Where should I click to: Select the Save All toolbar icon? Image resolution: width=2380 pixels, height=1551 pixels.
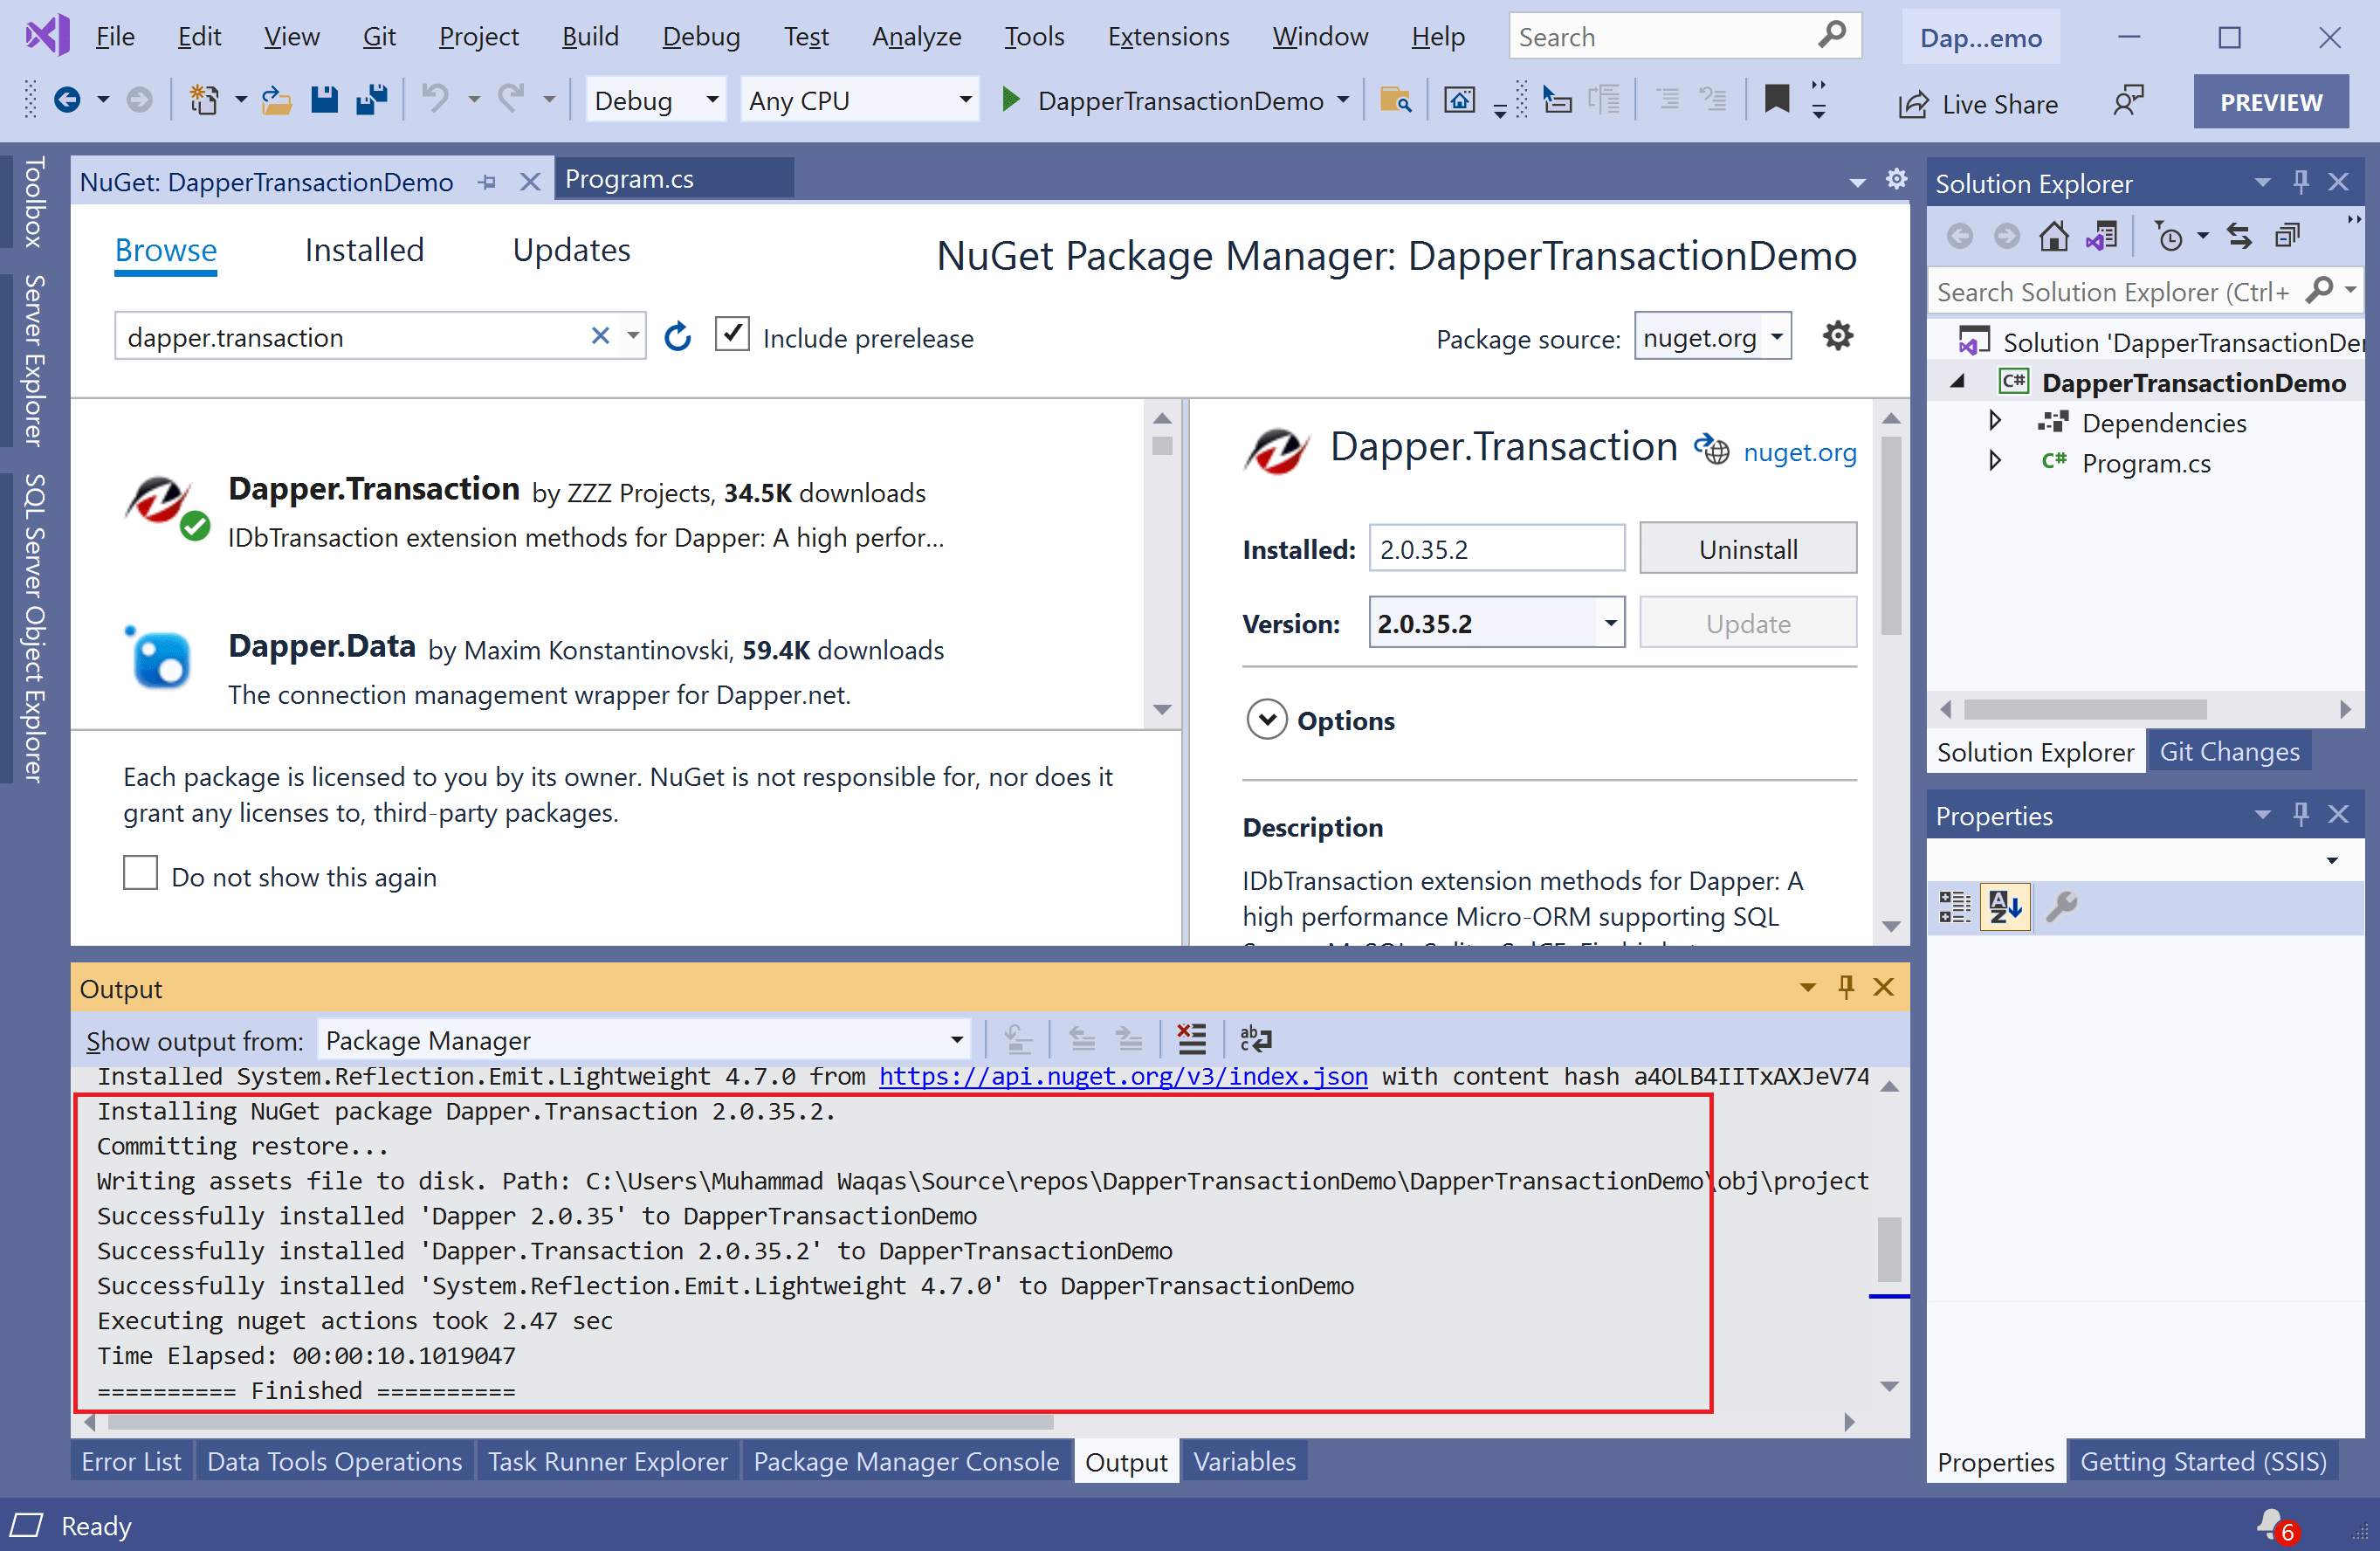point(371,99)
